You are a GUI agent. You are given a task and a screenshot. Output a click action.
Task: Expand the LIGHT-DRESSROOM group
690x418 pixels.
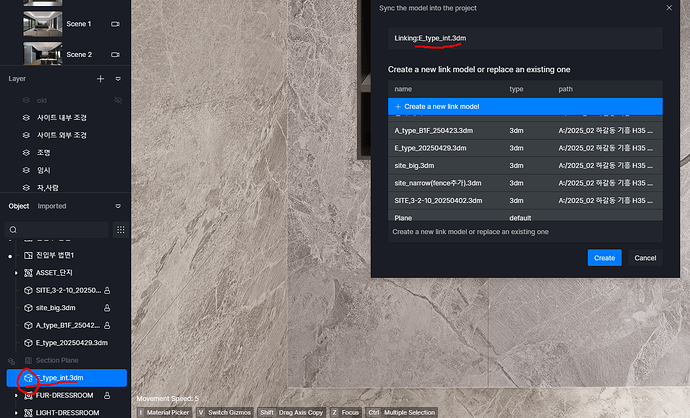(16, 413)
